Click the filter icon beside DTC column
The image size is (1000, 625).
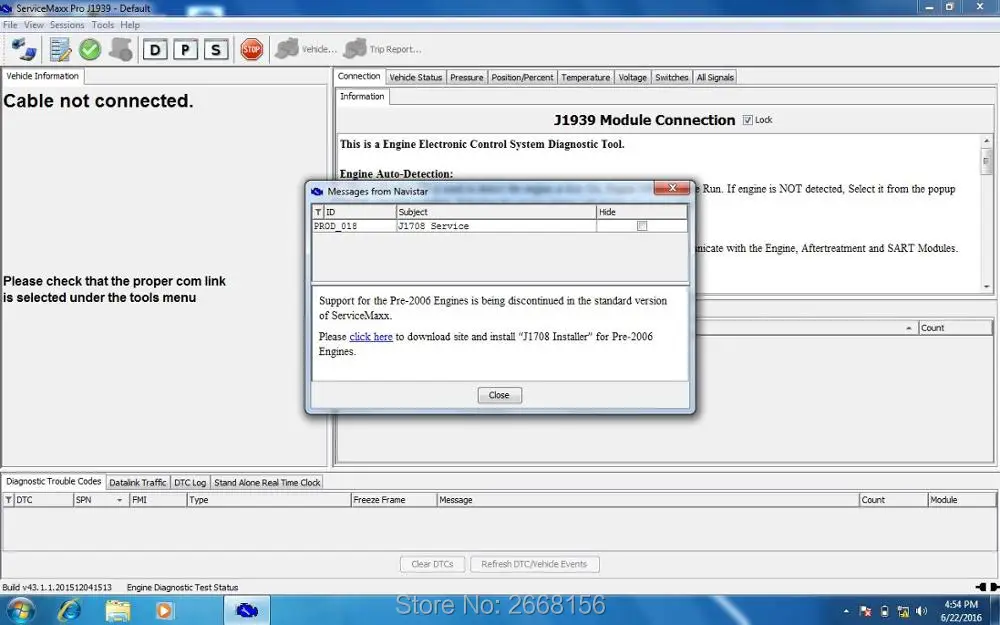point(9,500)
